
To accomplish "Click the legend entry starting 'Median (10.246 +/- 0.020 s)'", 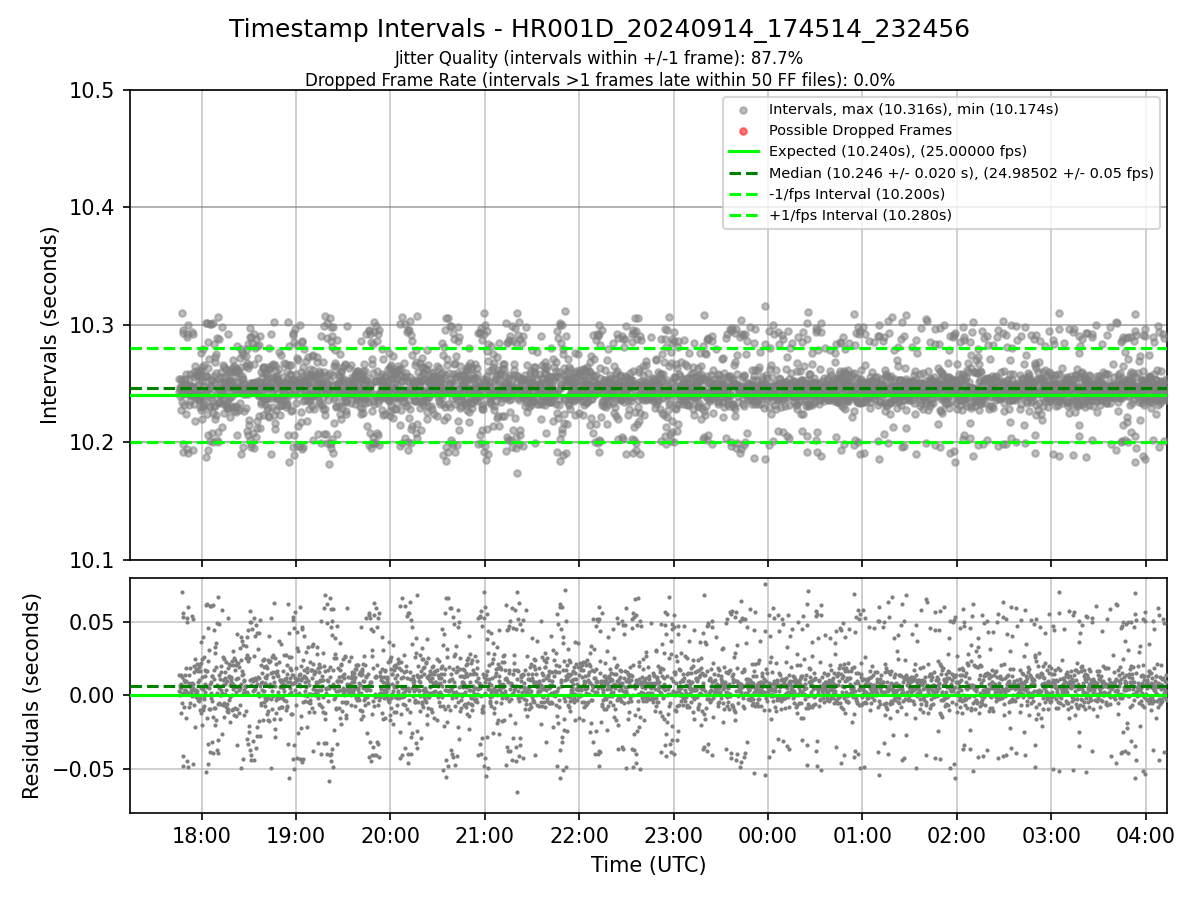I will pyautogui.click(x=961, y=172).
